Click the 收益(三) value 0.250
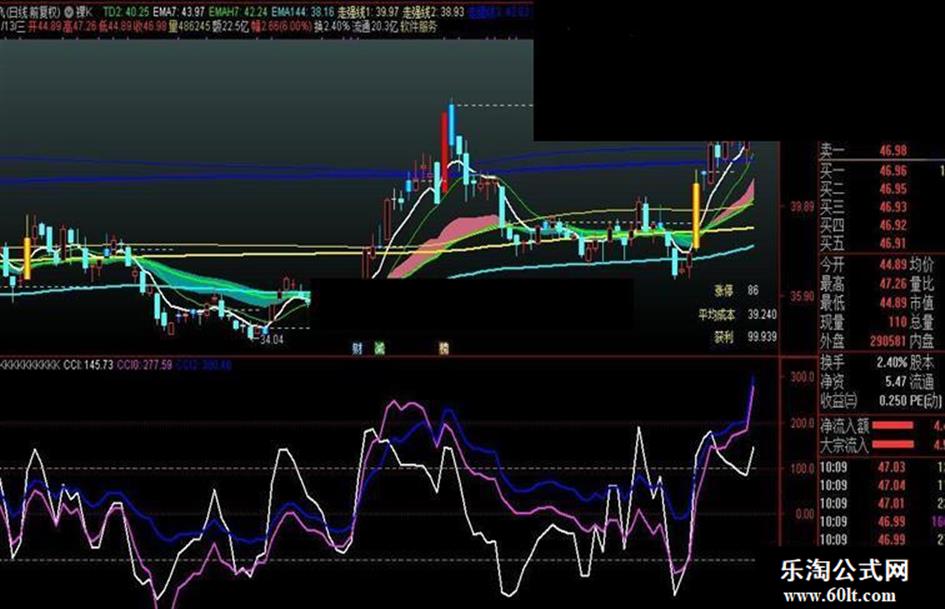This screenshot has height=609, width=945. point(893,401)
